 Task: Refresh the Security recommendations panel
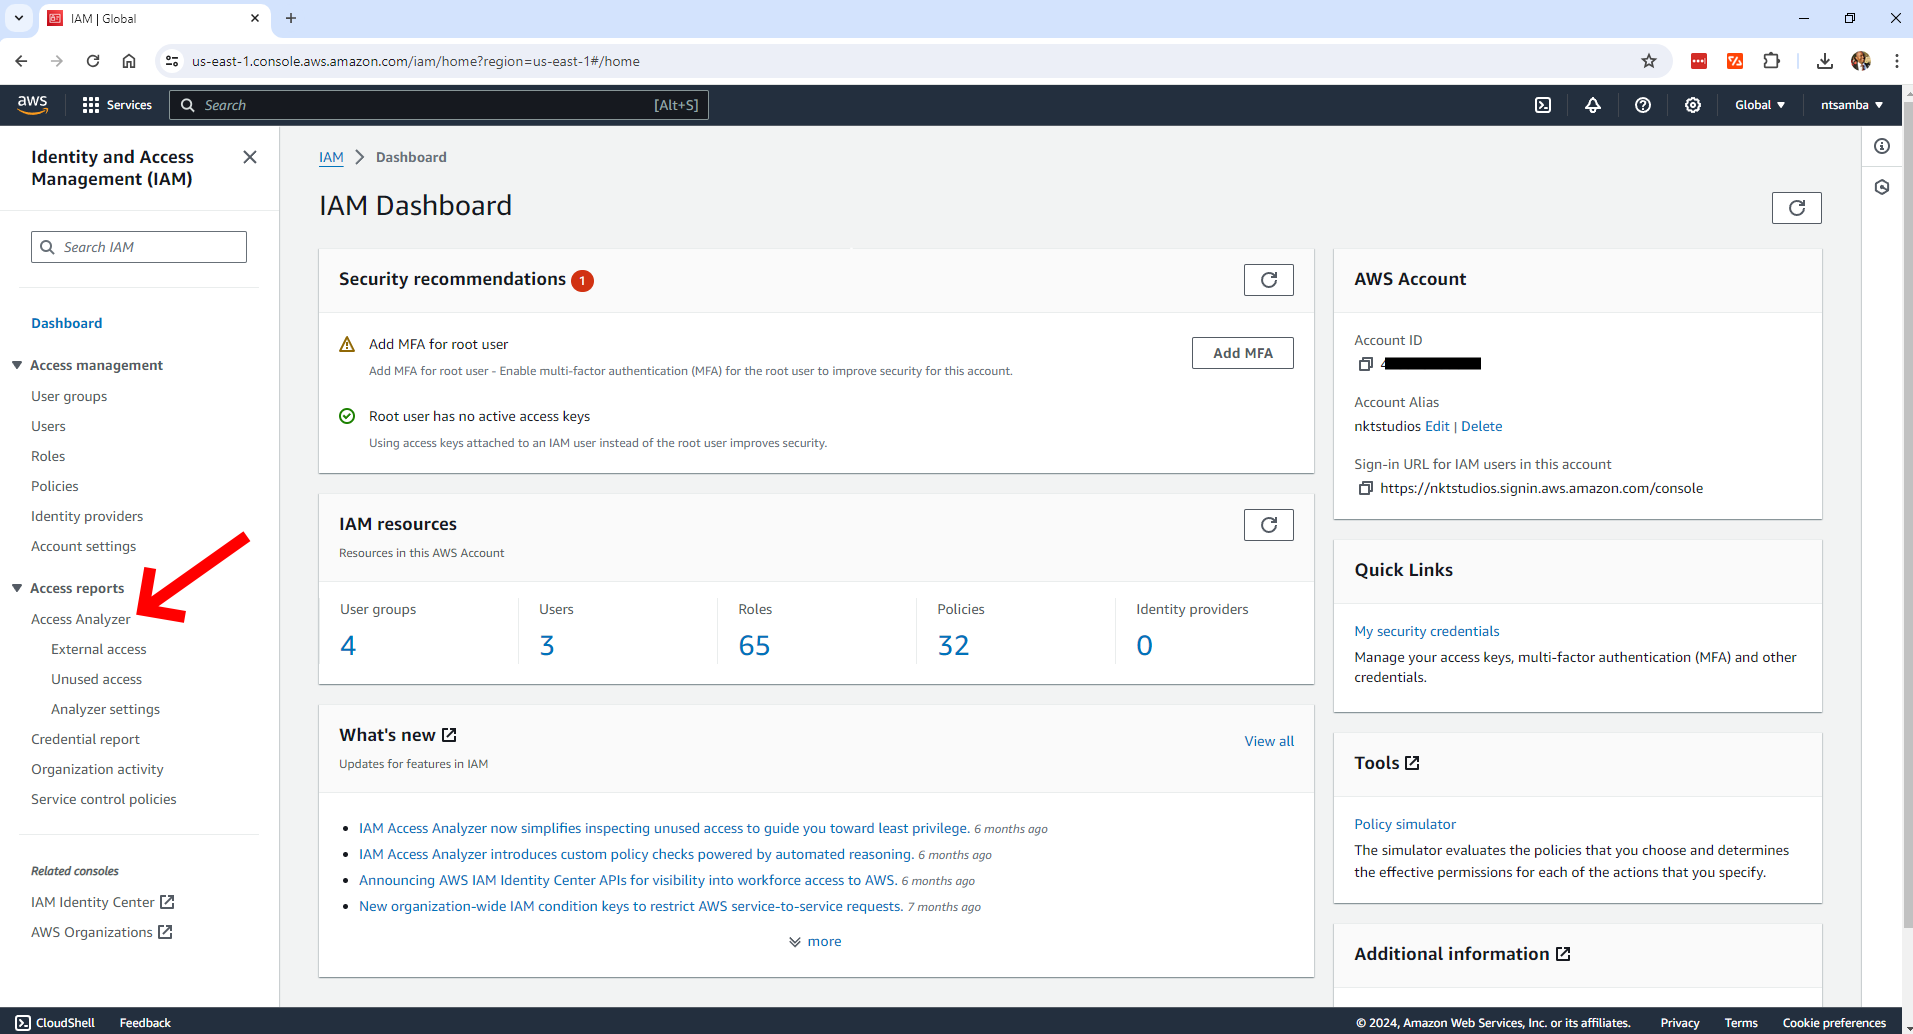1268,280
